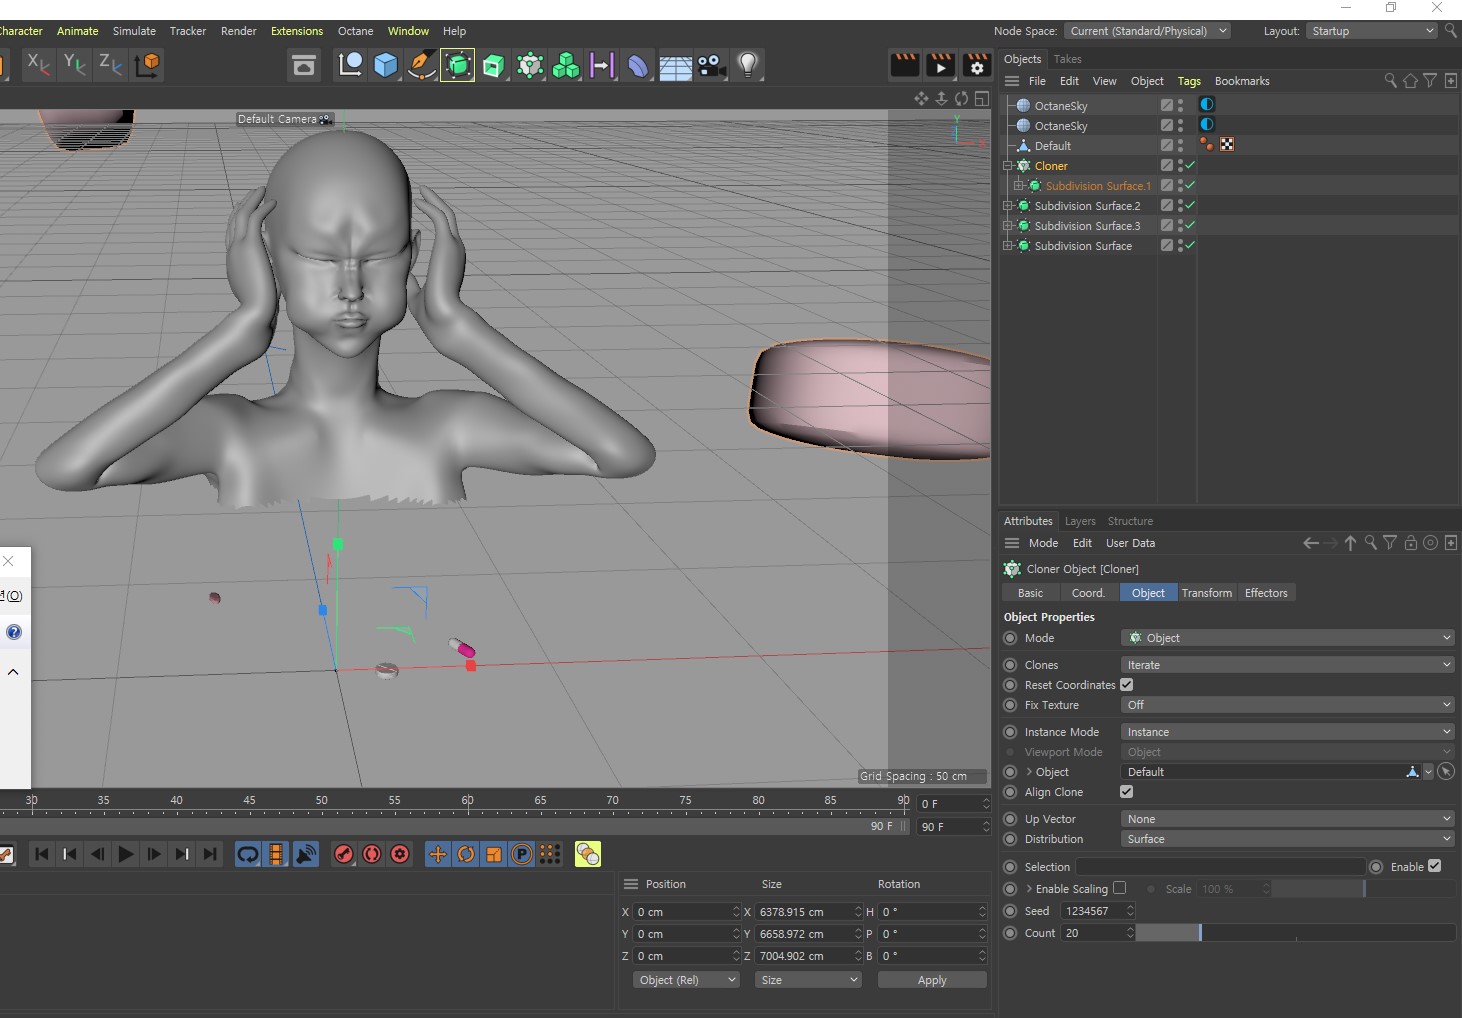Go to the end of animation

click(210, 854)
